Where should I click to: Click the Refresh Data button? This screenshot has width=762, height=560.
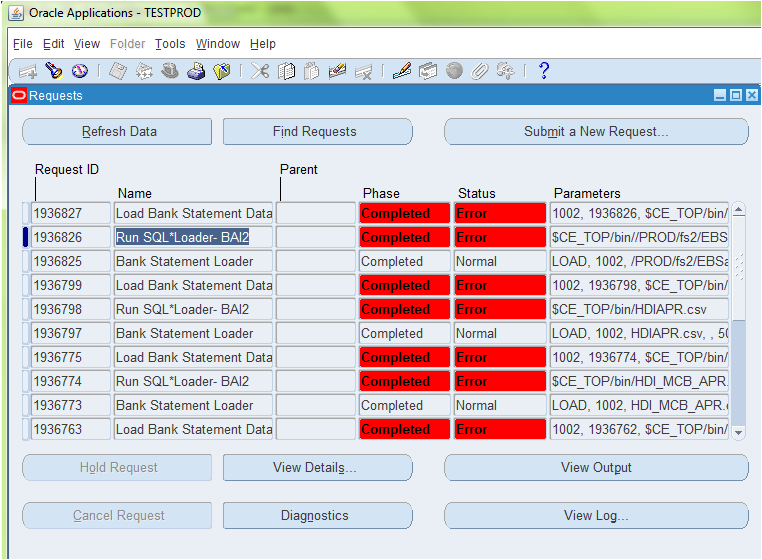(117, 132)
